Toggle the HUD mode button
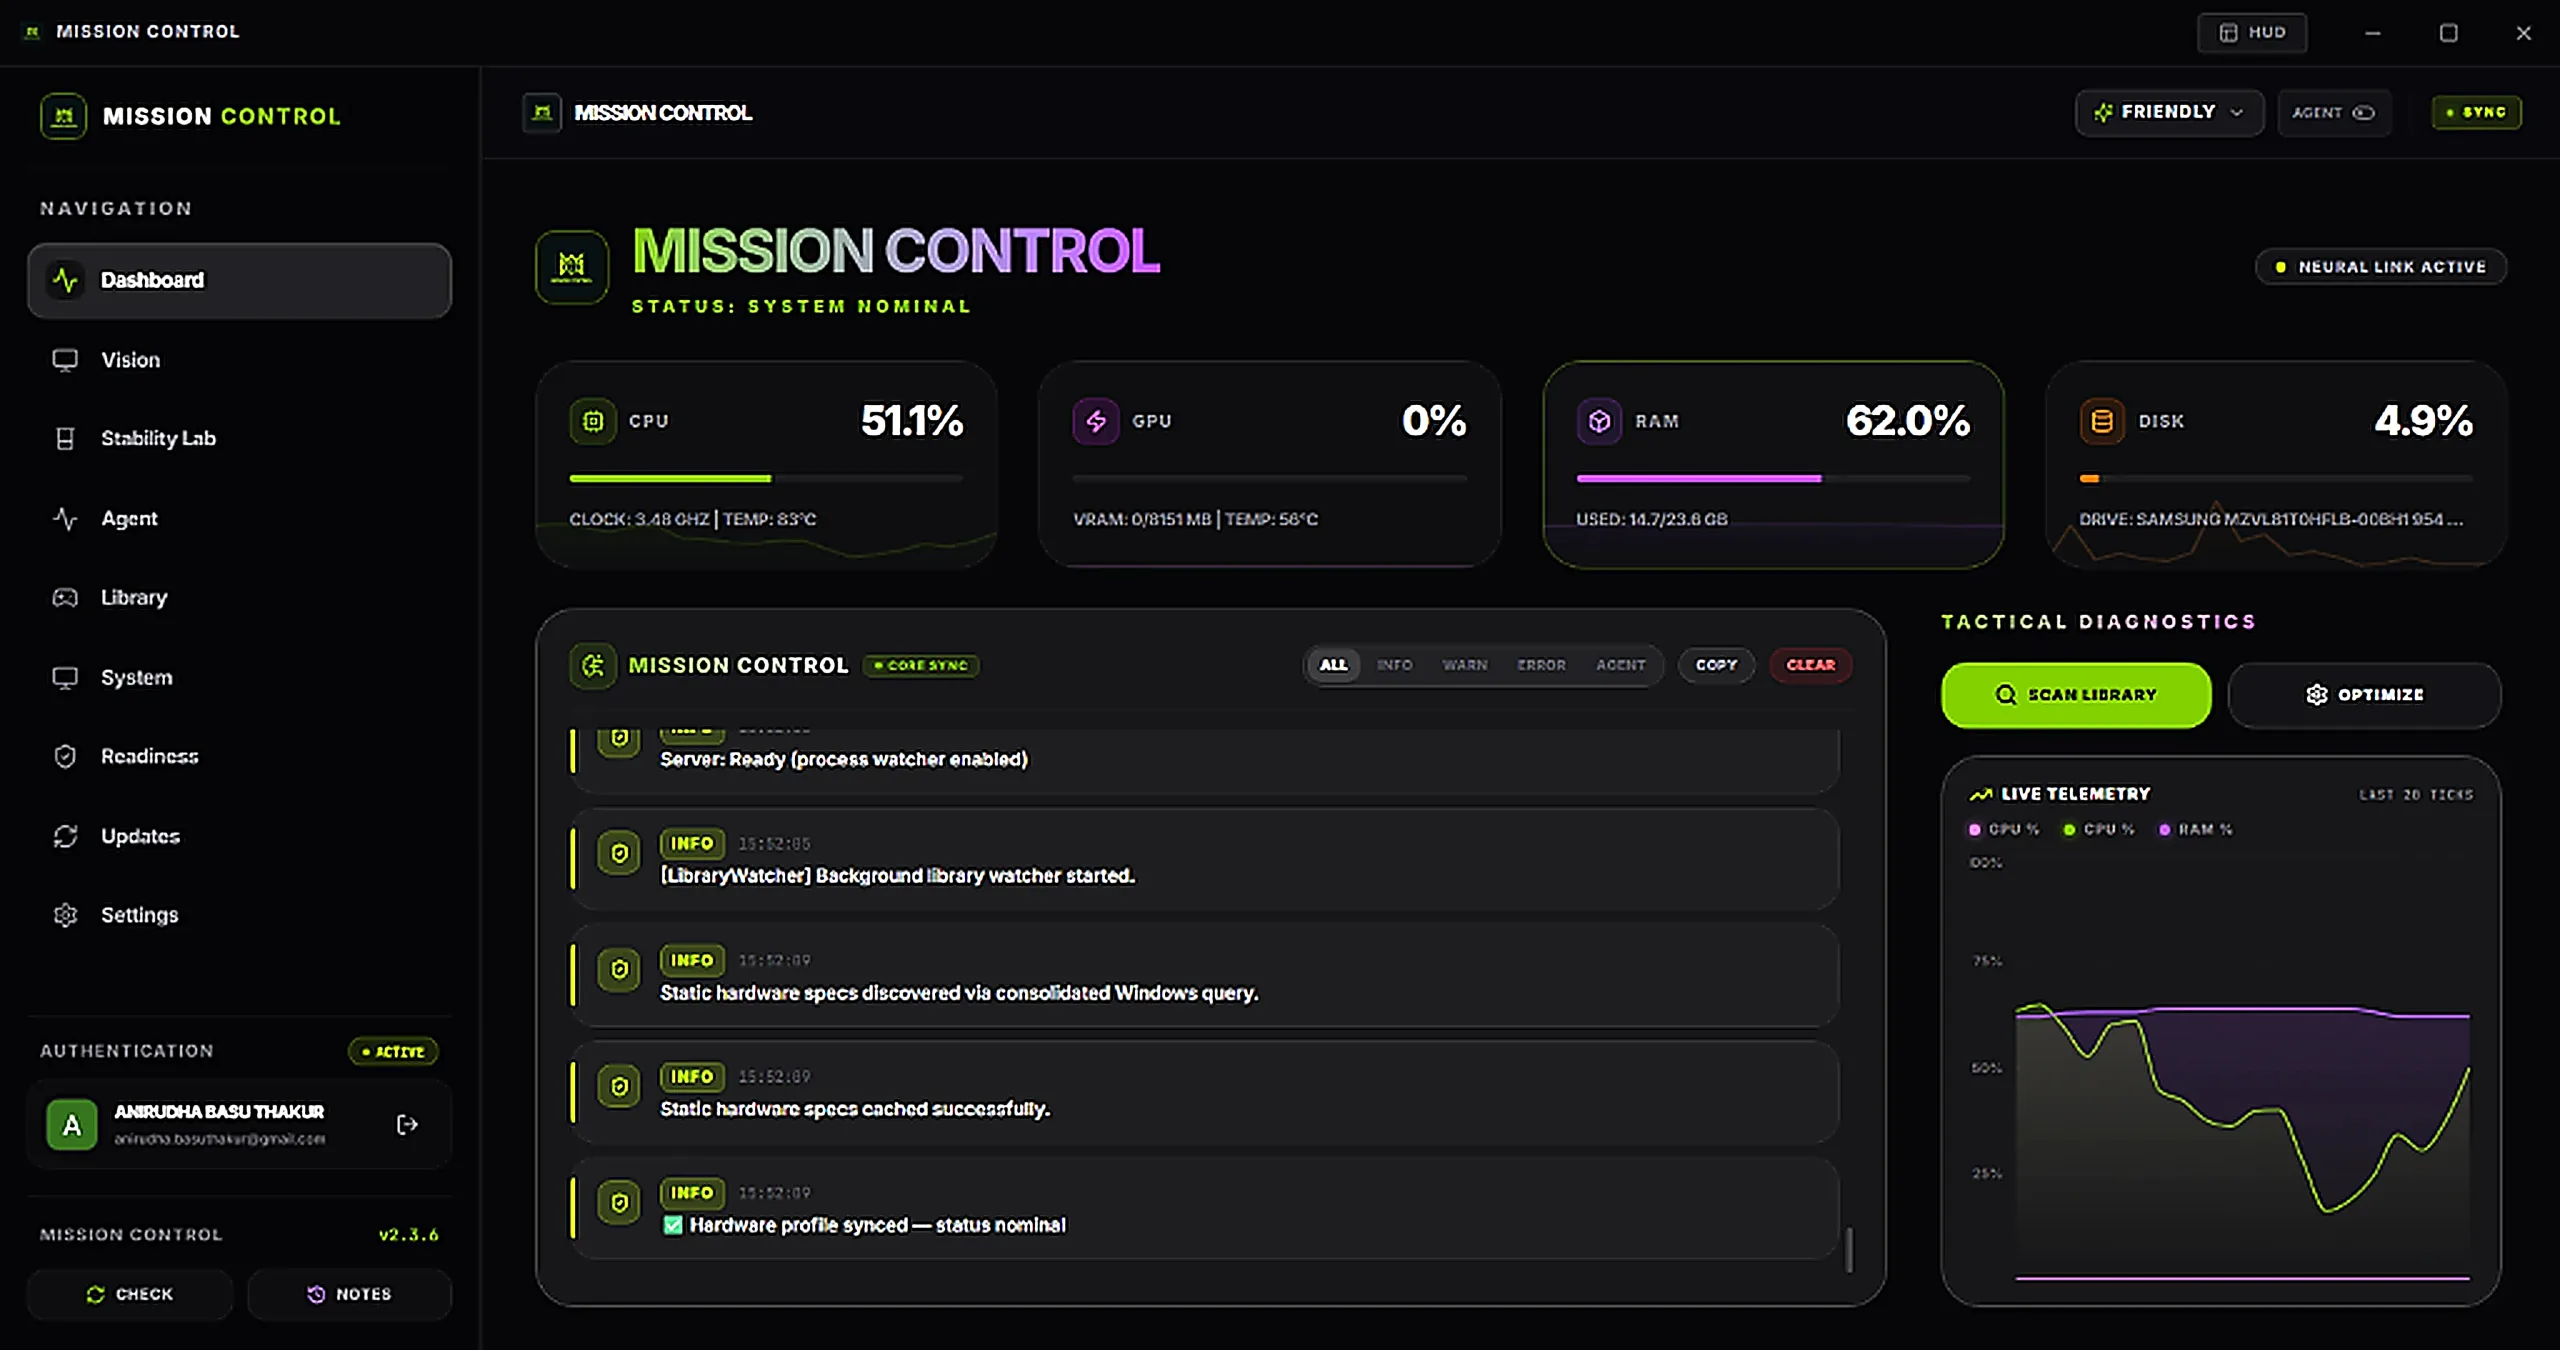The width and height of the screenshot is (2560, 1350). (2252, 32)
